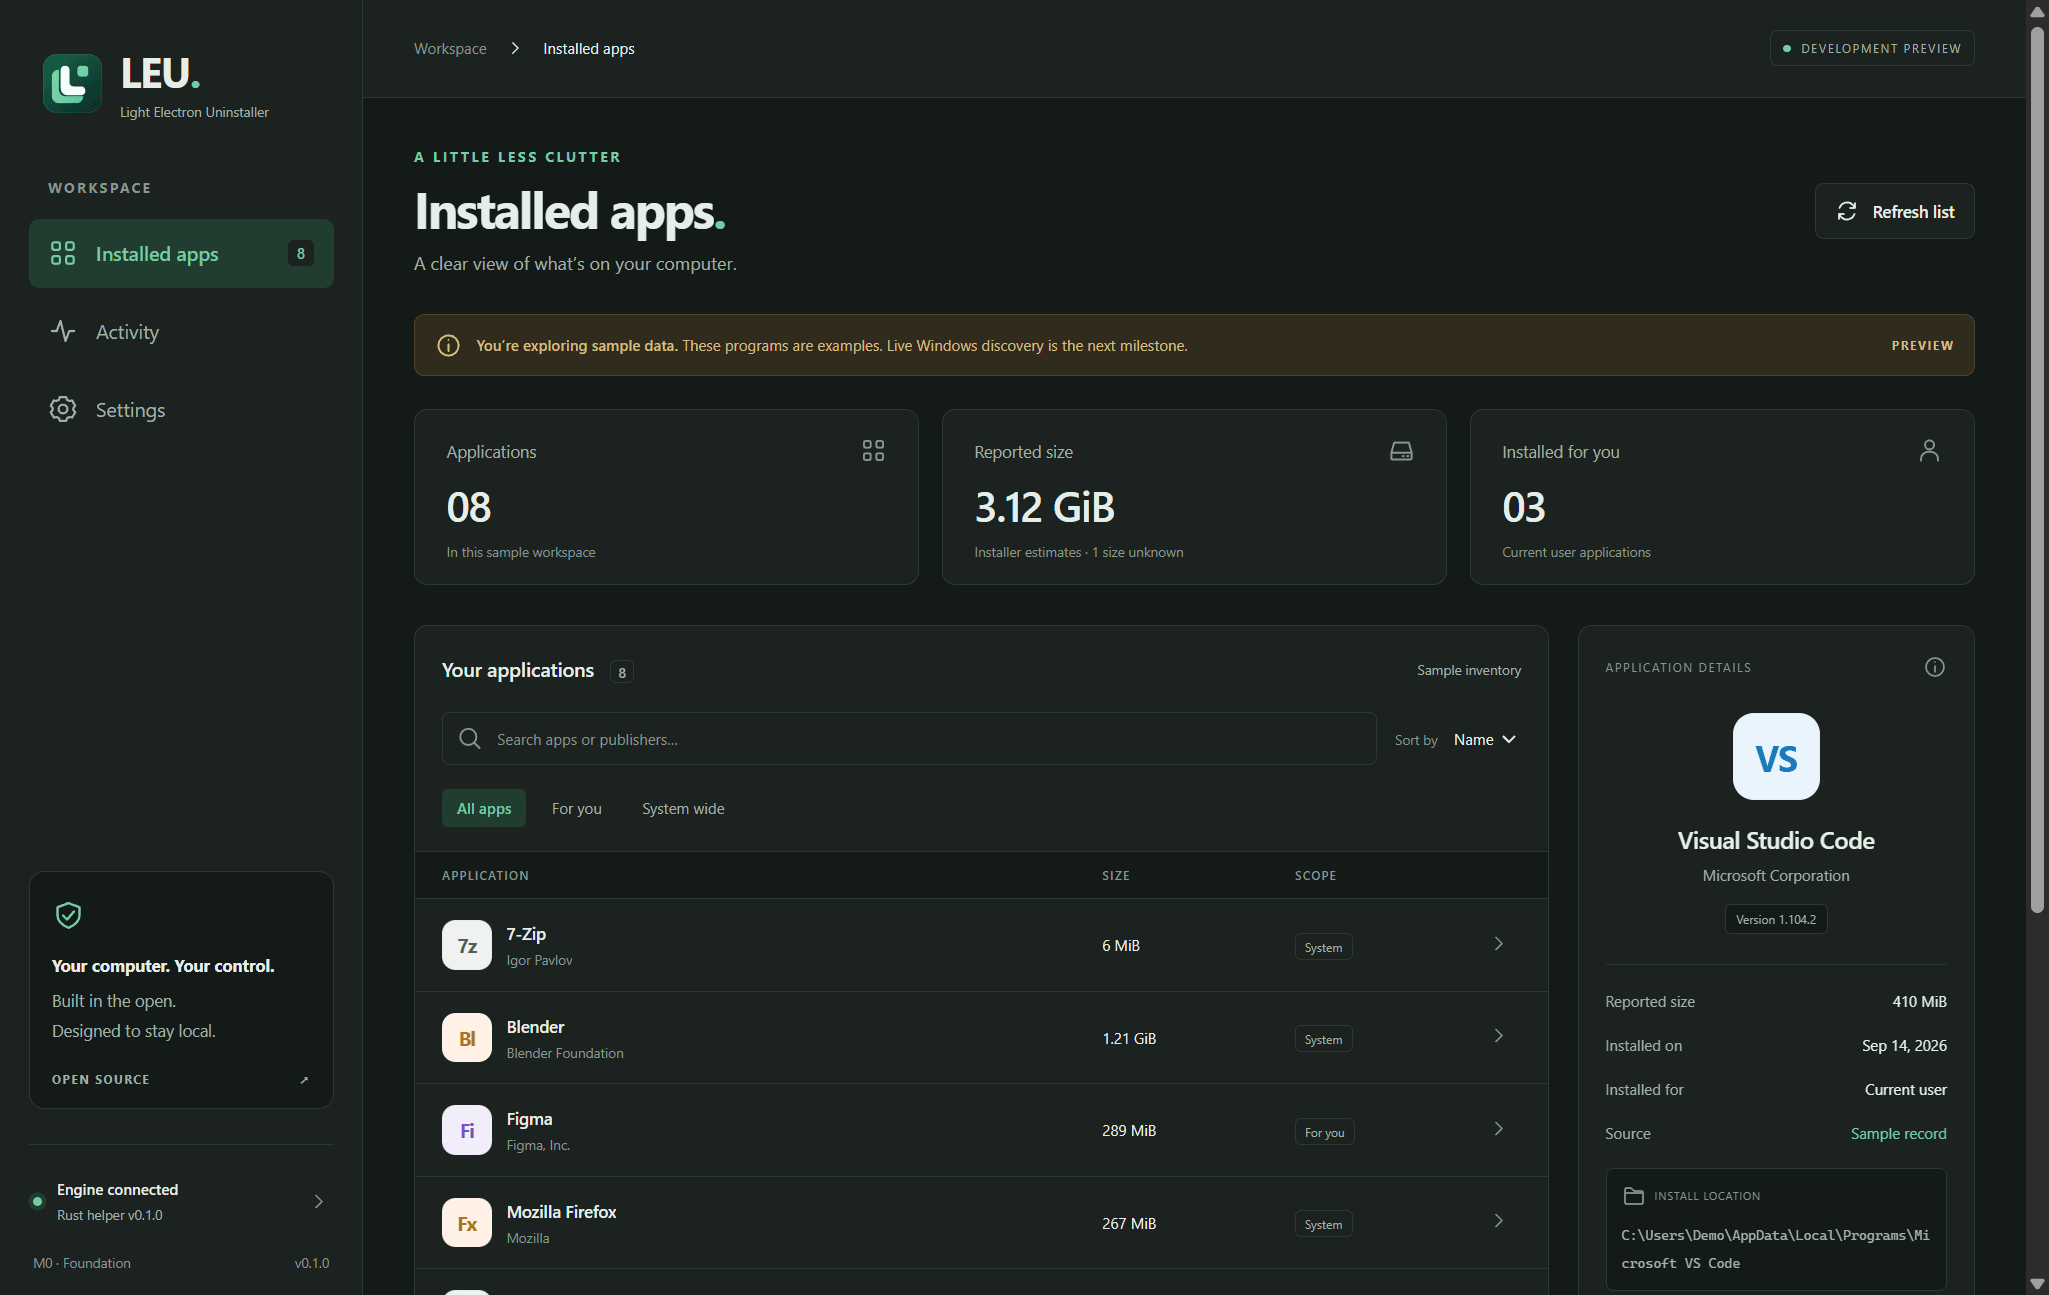This screenshot has width=2049, height=1295.
Task: Click the Activity pulse icon
Action: tap(63, 331)
